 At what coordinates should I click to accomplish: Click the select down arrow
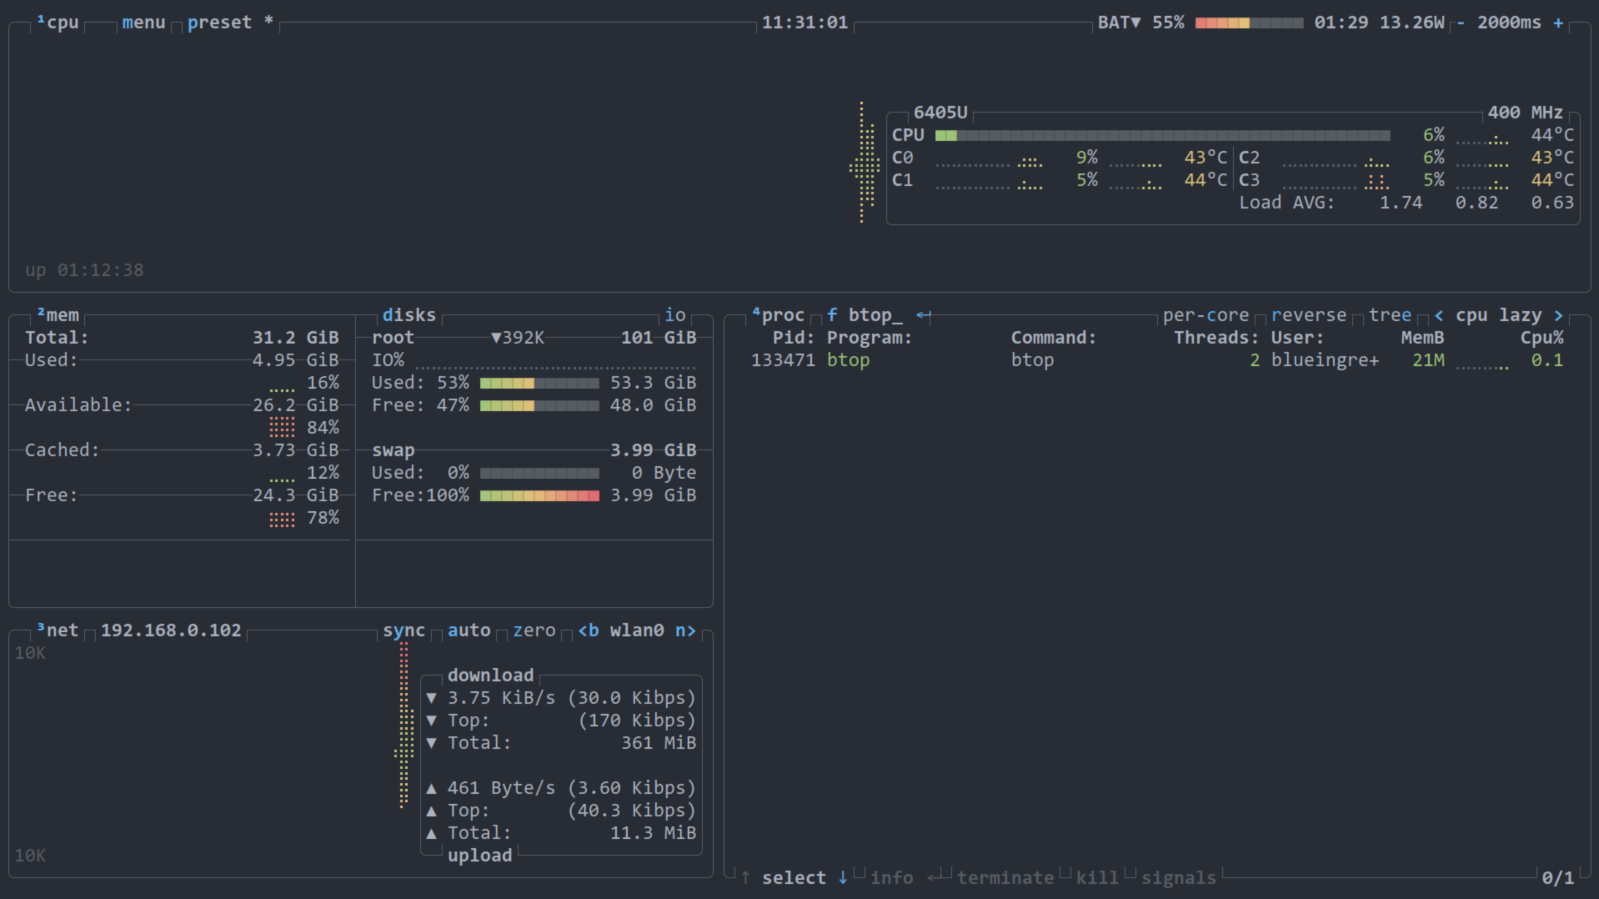(843, 878)
